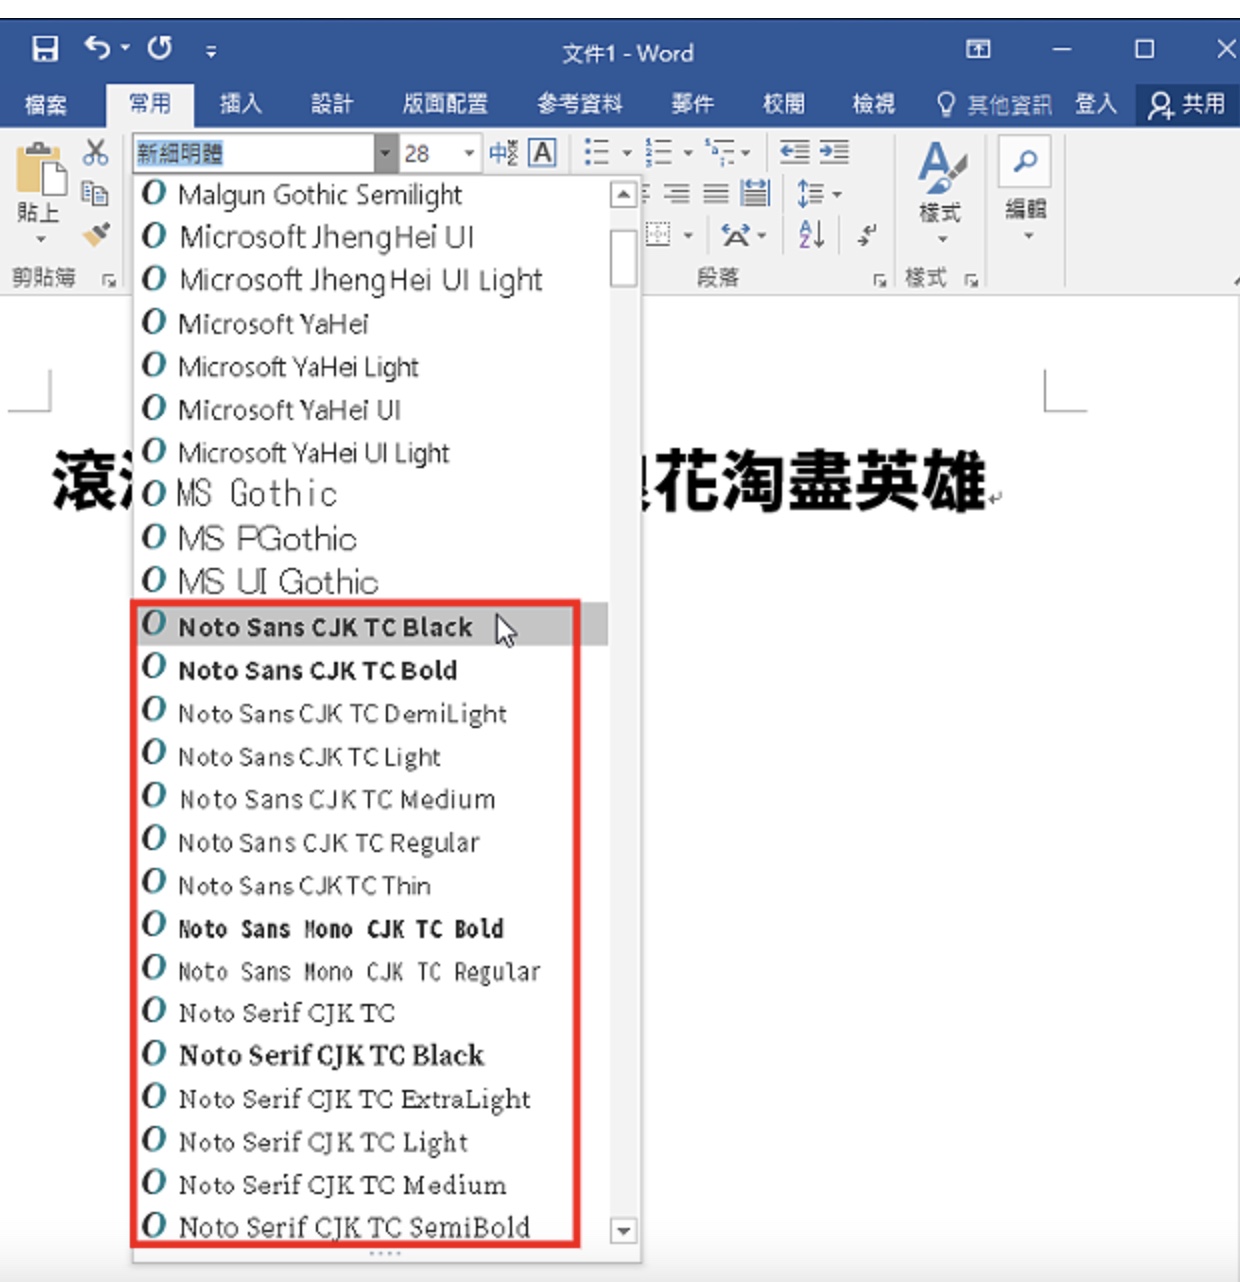This screenshot has height=1282, width=1240.
Task: Click the phonetic guide 中 icon
Action: [503, 153]
